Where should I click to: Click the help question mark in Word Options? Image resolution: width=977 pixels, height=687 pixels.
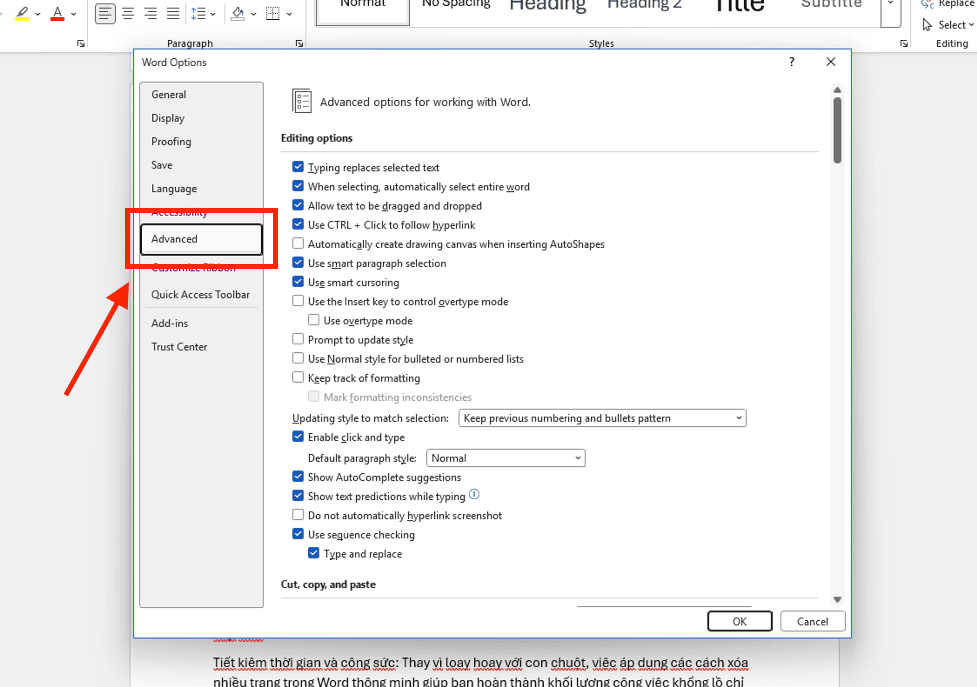791,62
